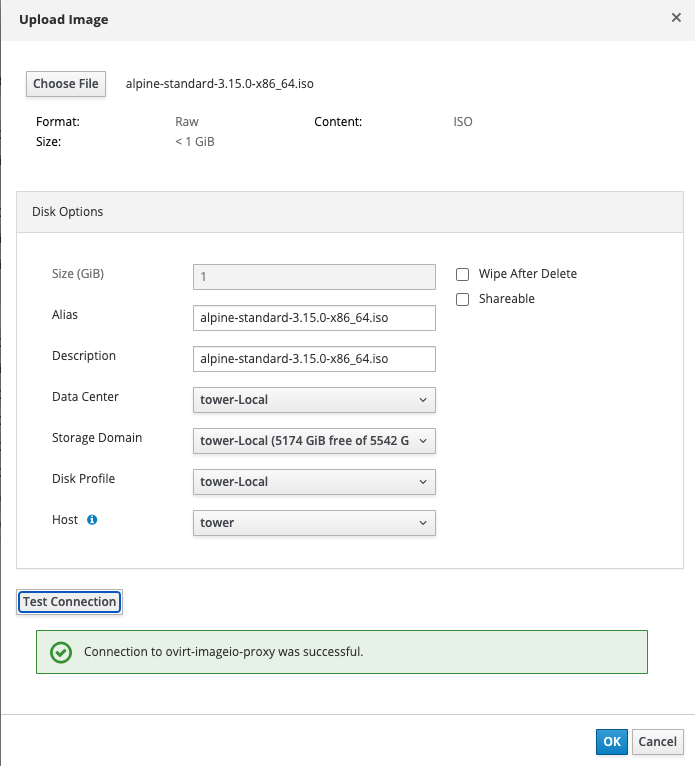Click the Upload Image dialog title
This screenshot has height=766, width=695.
[64, 20]
